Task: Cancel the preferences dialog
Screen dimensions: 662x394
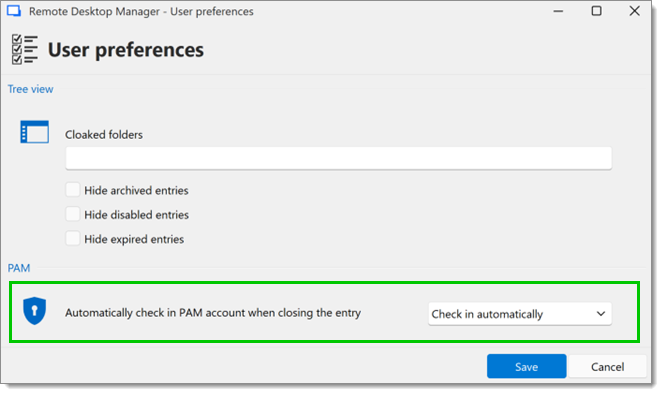Action: pos(607,366)
